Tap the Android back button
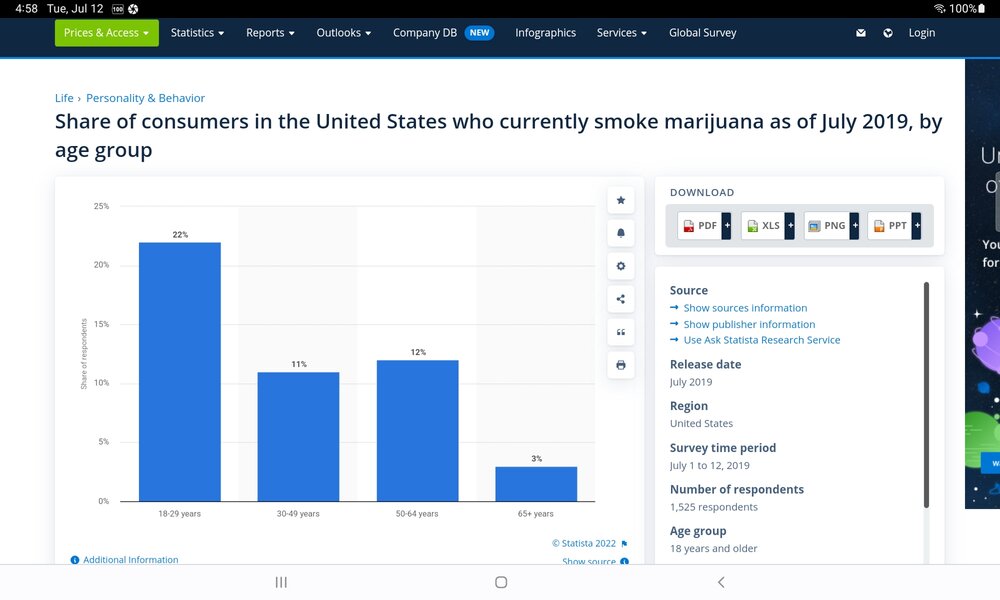1000x600 pixels. (x=721, y=582)
